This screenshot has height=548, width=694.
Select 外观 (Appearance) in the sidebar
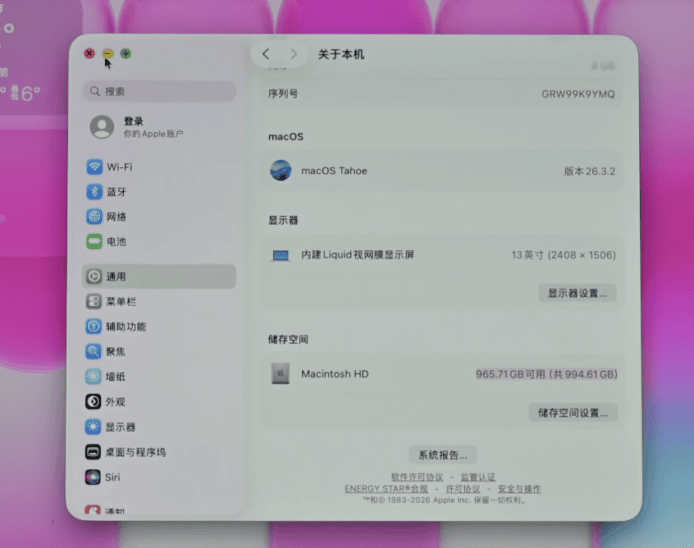click(116, 402)
